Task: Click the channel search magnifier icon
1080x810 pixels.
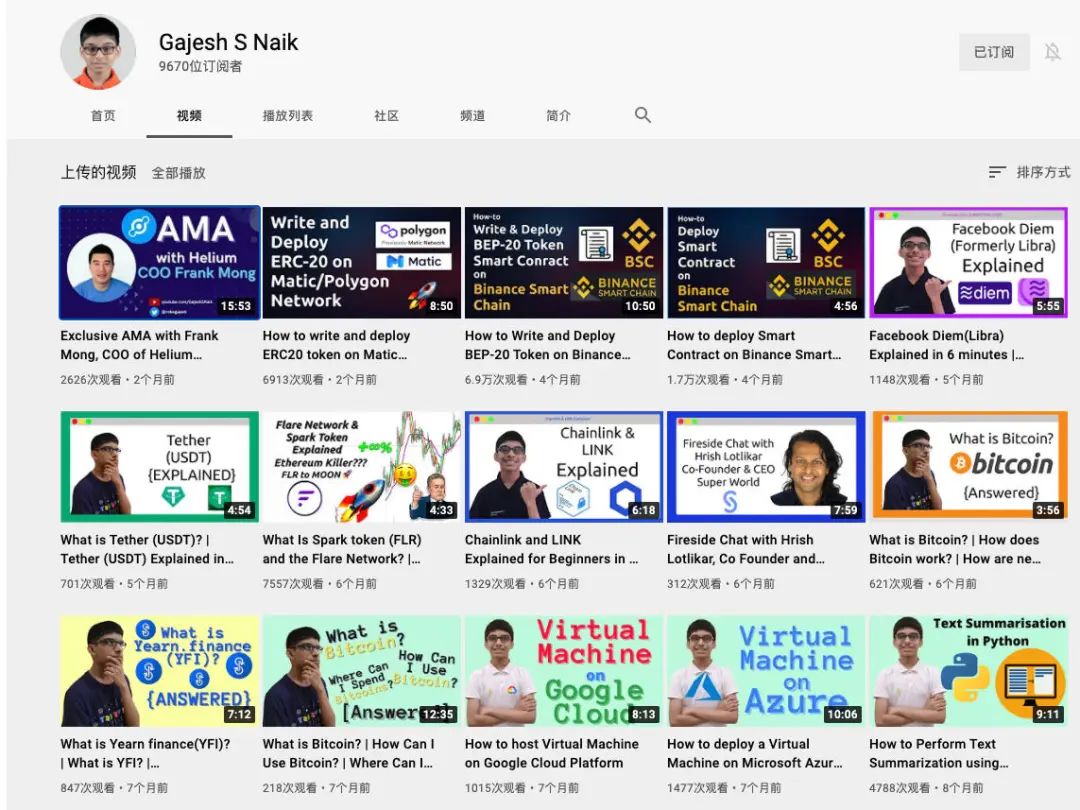Action: tap(643, 115)
